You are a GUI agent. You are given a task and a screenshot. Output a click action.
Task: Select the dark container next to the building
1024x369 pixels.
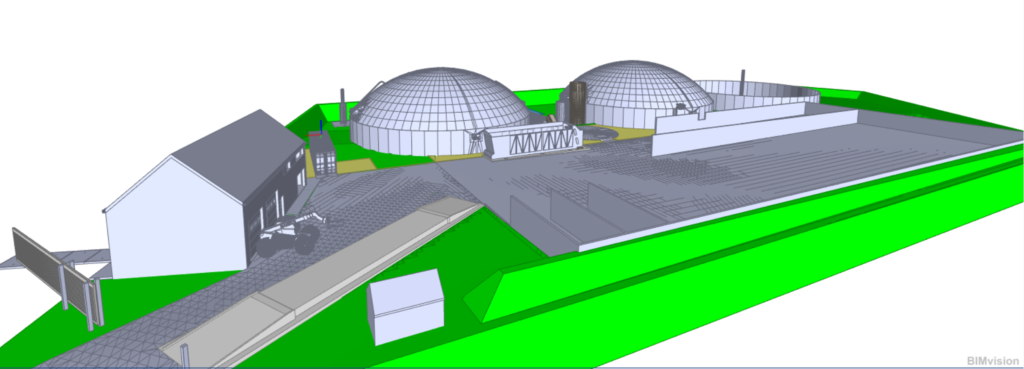tap(322, 155)
